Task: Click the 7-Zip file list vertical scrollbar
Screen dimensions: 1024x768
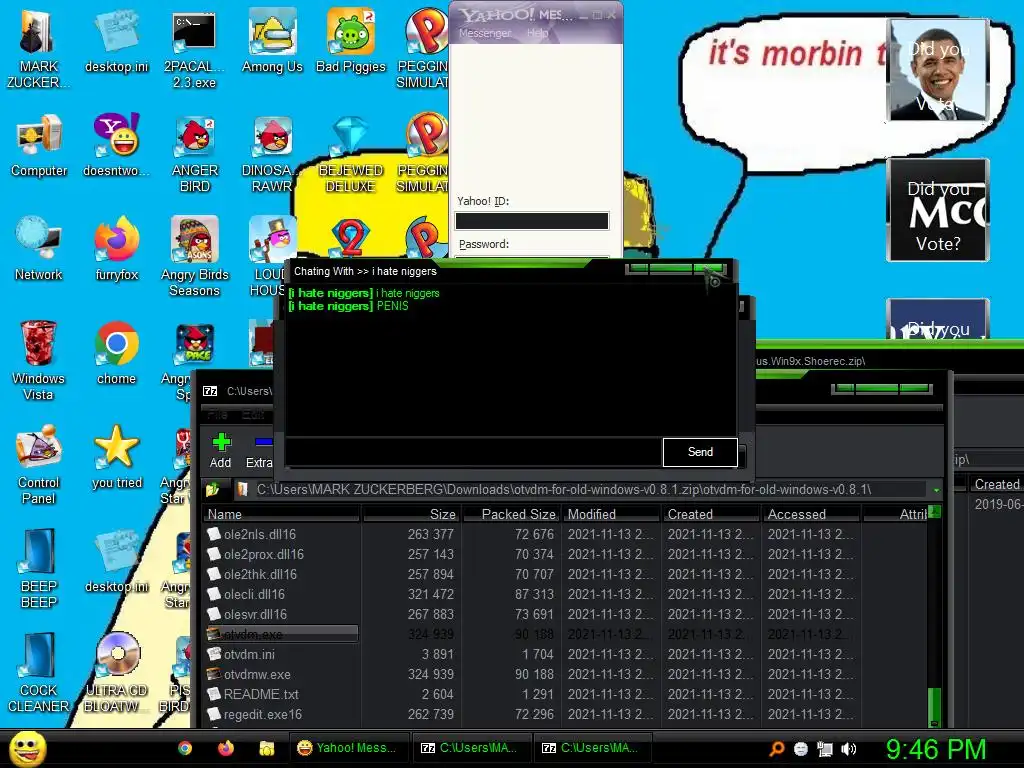Action: pyautogui.click(x=935, y=616)
